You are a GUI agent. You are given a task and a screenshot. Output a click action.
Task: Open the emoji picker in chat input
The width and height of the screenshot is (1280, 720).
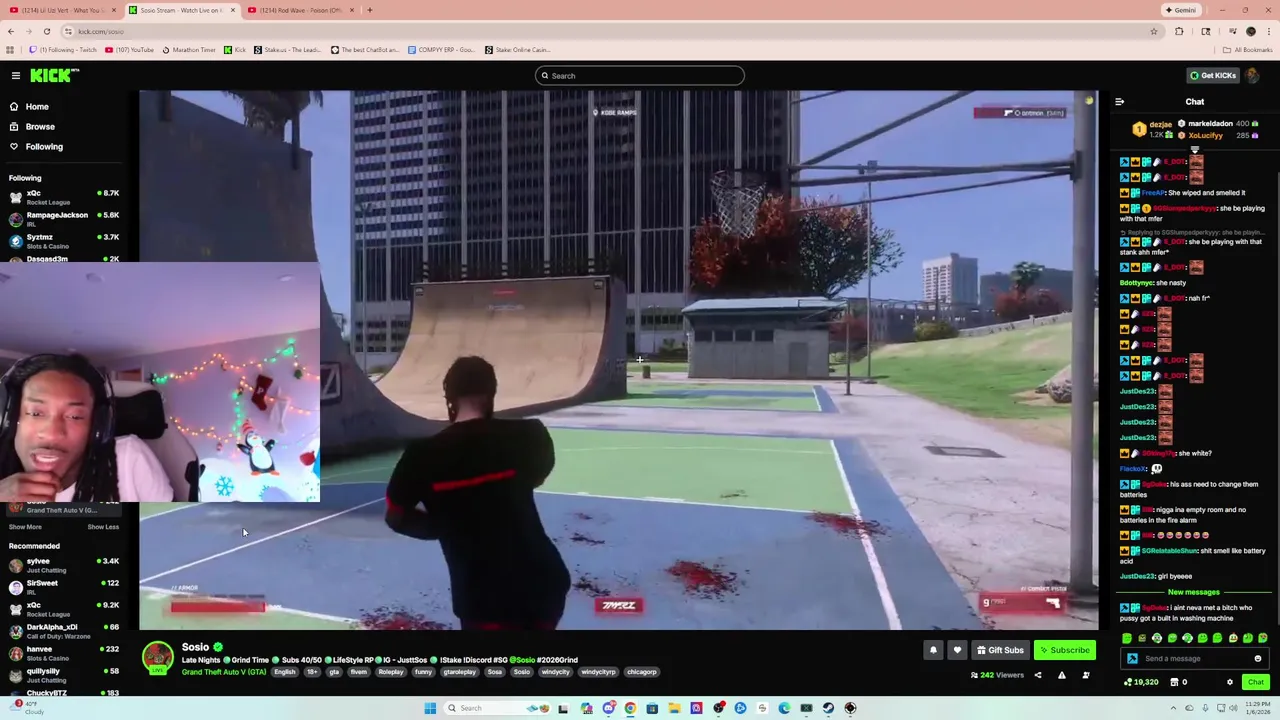(x=1258, y=658)
